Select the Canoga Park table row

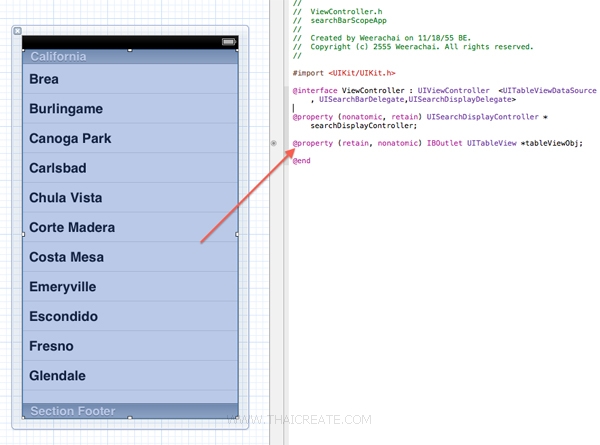(x=130, y=138)
